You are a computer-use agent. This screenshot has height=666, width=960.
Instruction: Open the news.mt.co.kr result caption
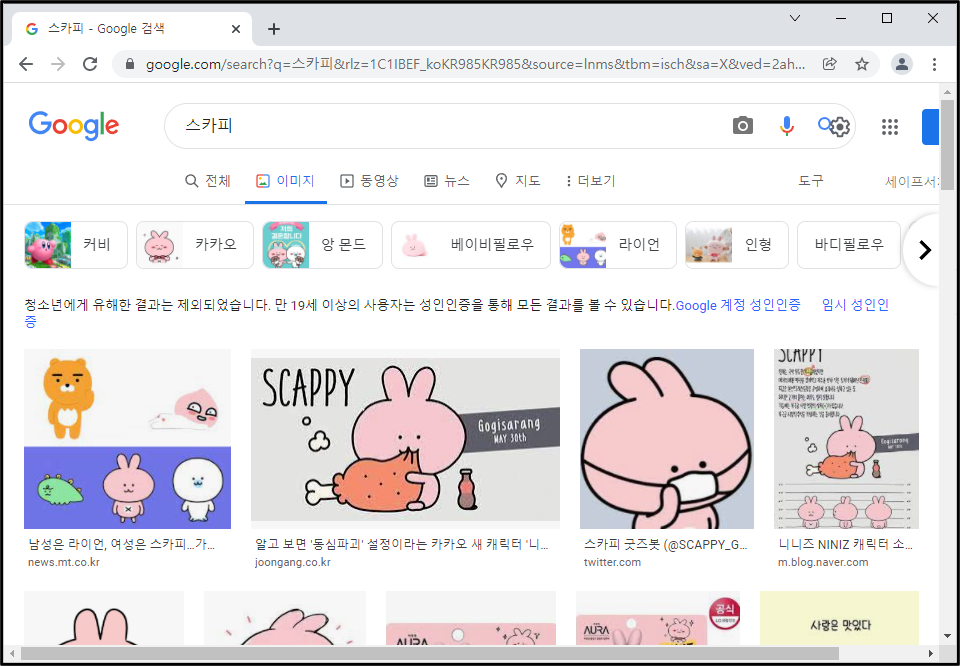click(122, 552)
